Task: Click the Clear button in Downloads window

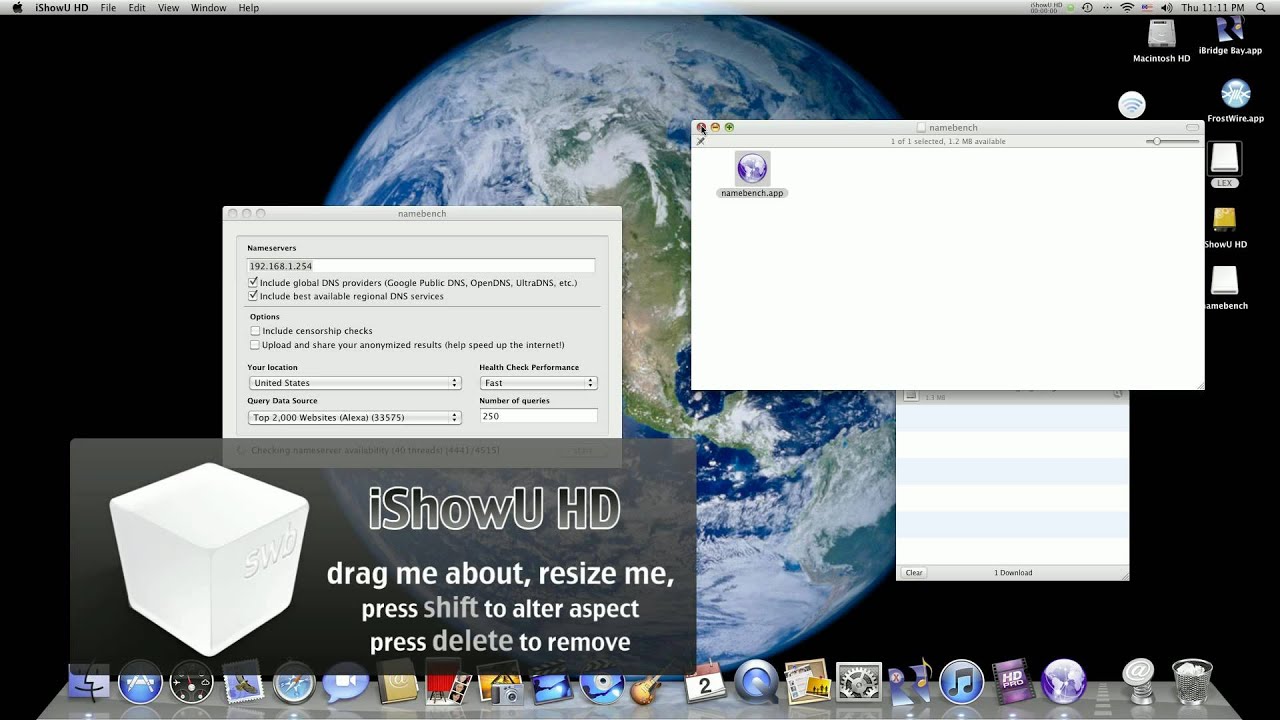Action: tap(914, 573)
